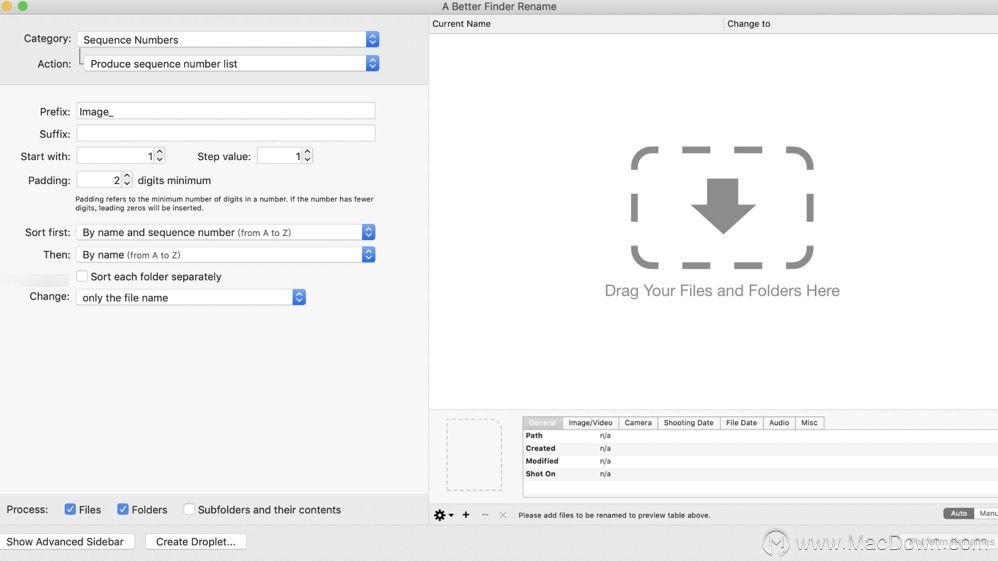Toggle the Files checkbox
This screenshot has height=562, width=998.
[x=70, y=509]
